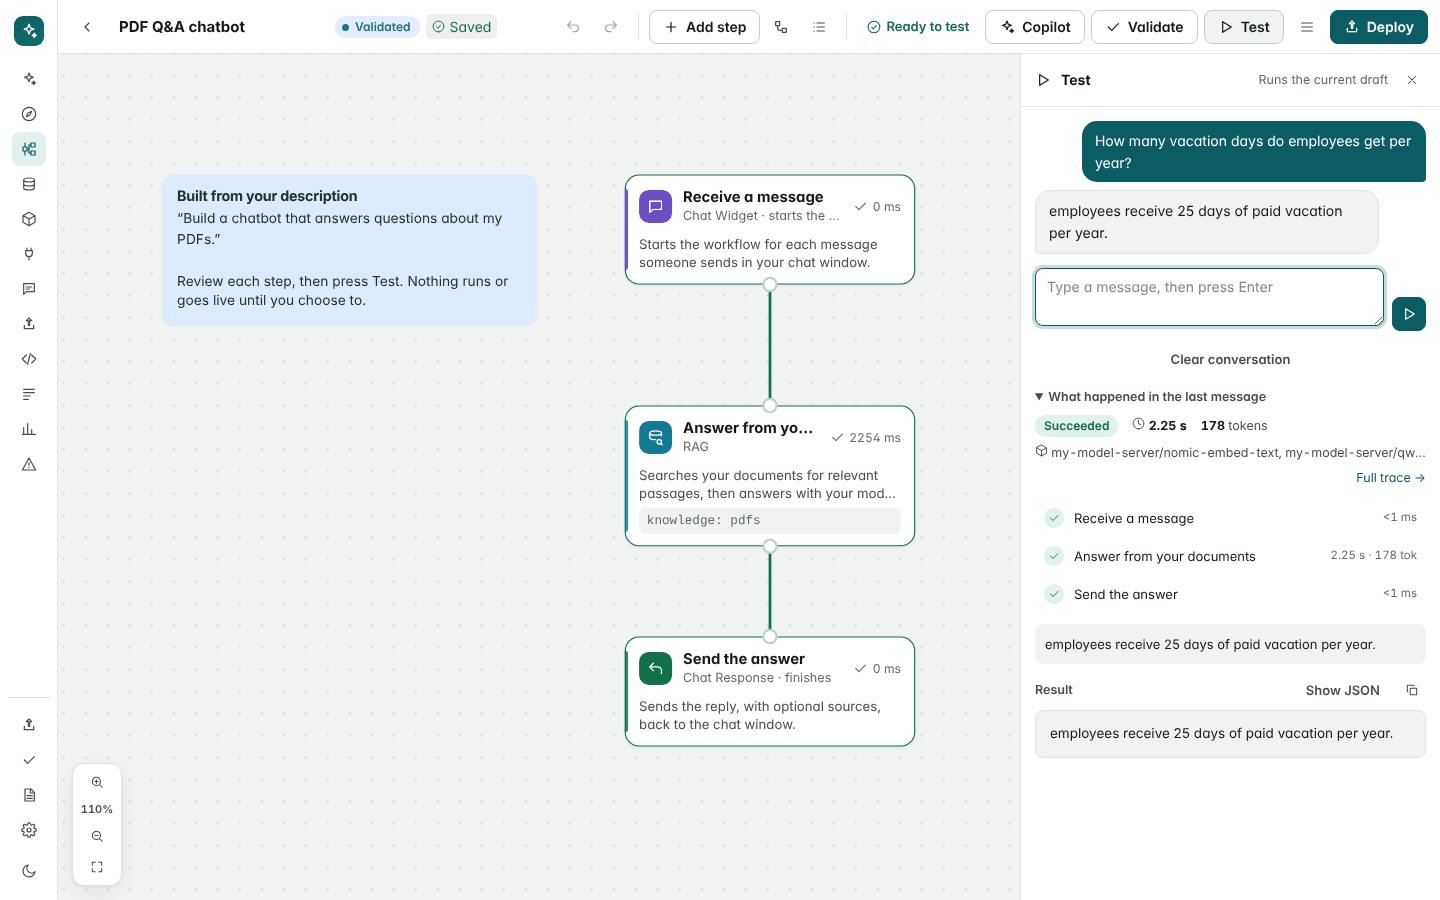Go back with the left chevron arrow
The height and width of the screenshot is (900, 1440).
(x=87, y=27)
